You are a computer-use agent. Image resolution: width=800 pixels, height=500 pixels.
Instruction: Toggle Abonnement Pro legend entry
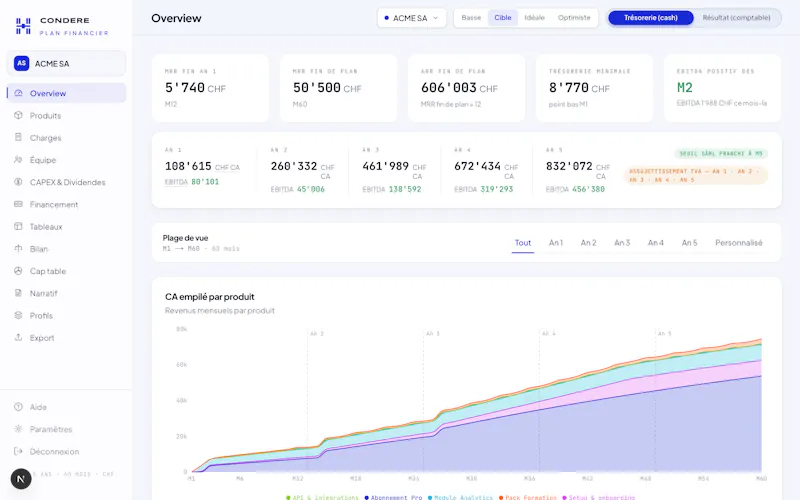coord(393,497)
